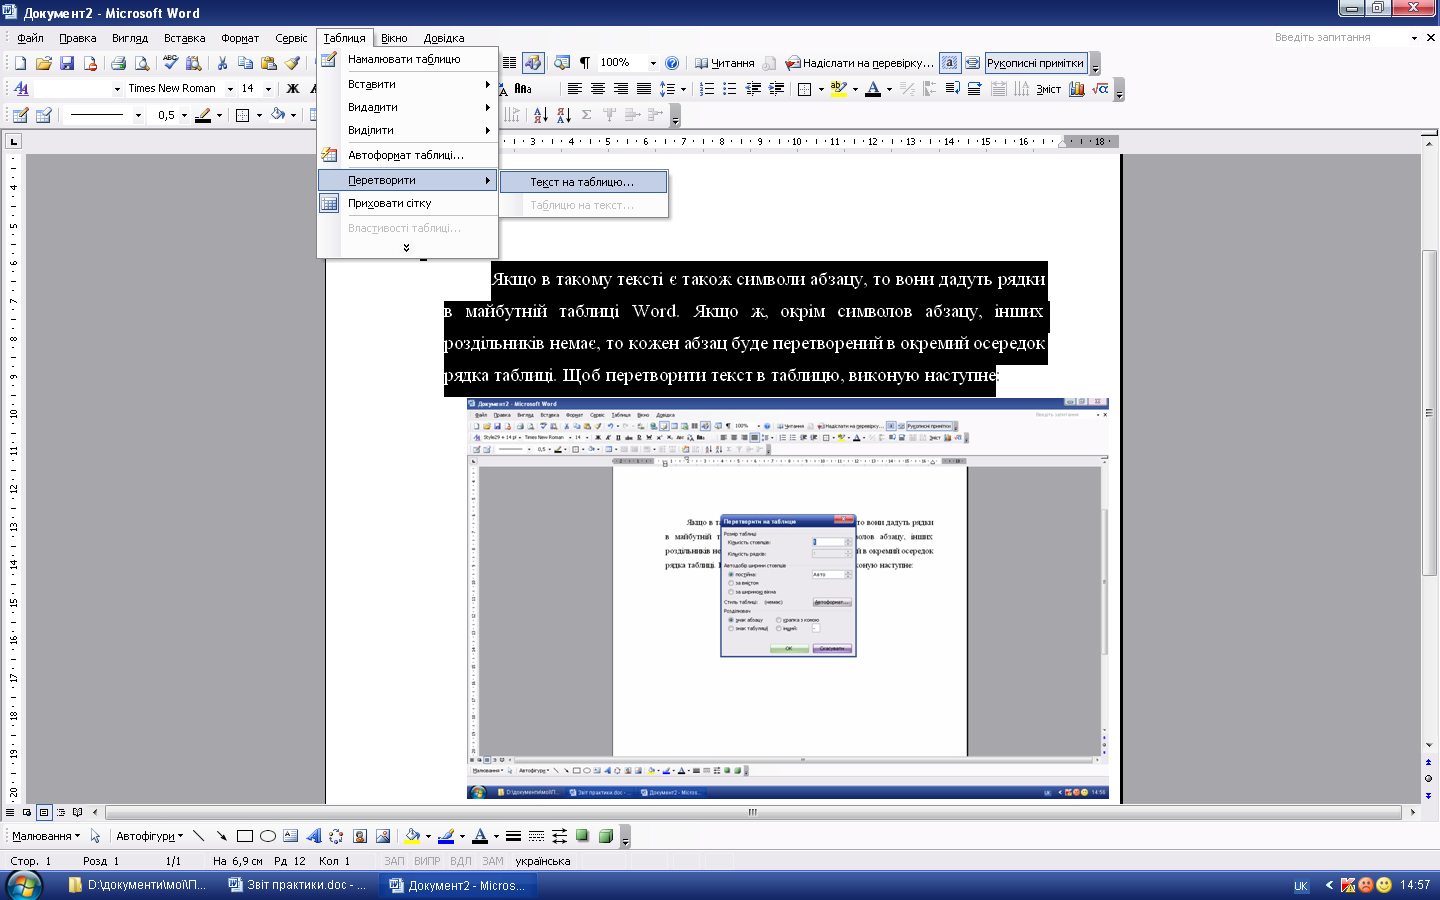Open the Автофігури dropdown

click(149, 836)
